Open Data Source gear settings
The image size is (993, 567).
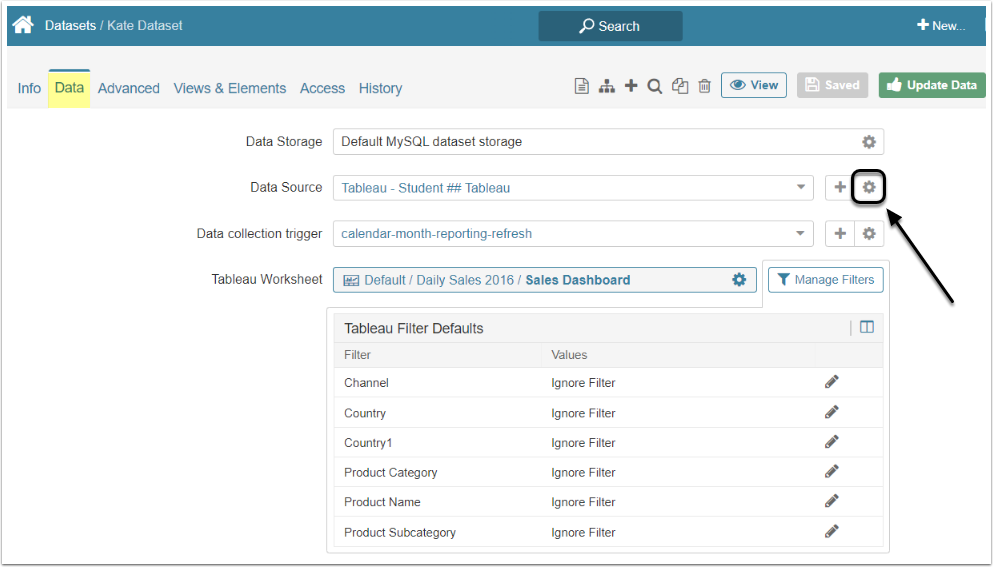tap(869, 187)
